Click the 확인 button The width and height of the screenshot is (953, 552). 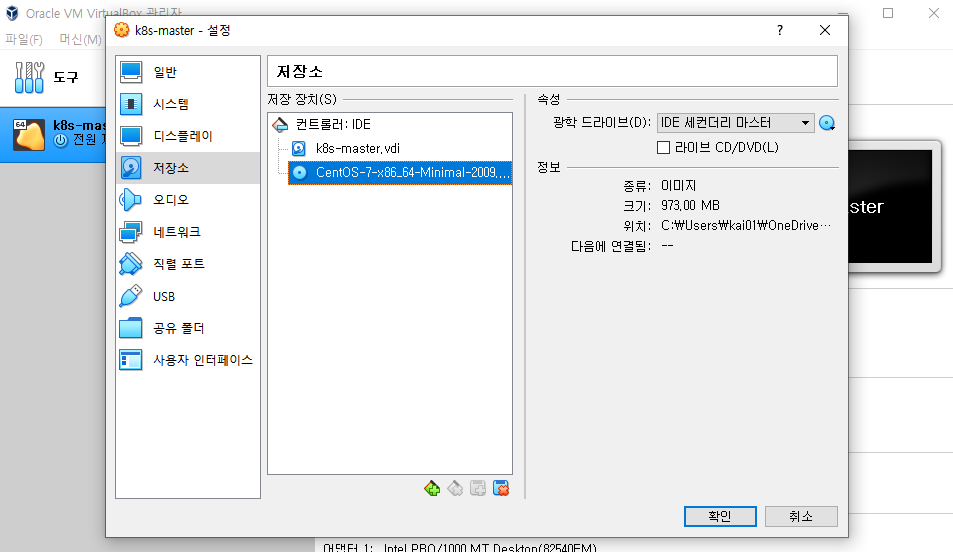[720, 516]
